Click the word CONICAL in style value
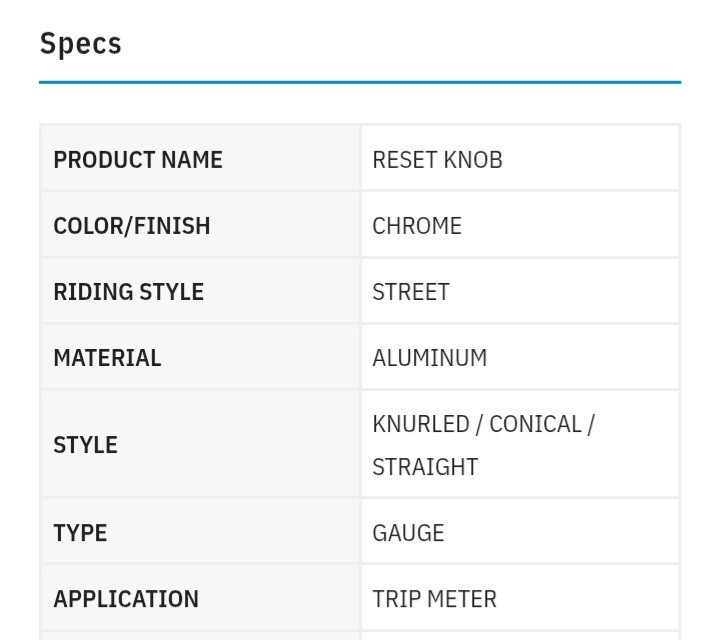 click(536, 424)
